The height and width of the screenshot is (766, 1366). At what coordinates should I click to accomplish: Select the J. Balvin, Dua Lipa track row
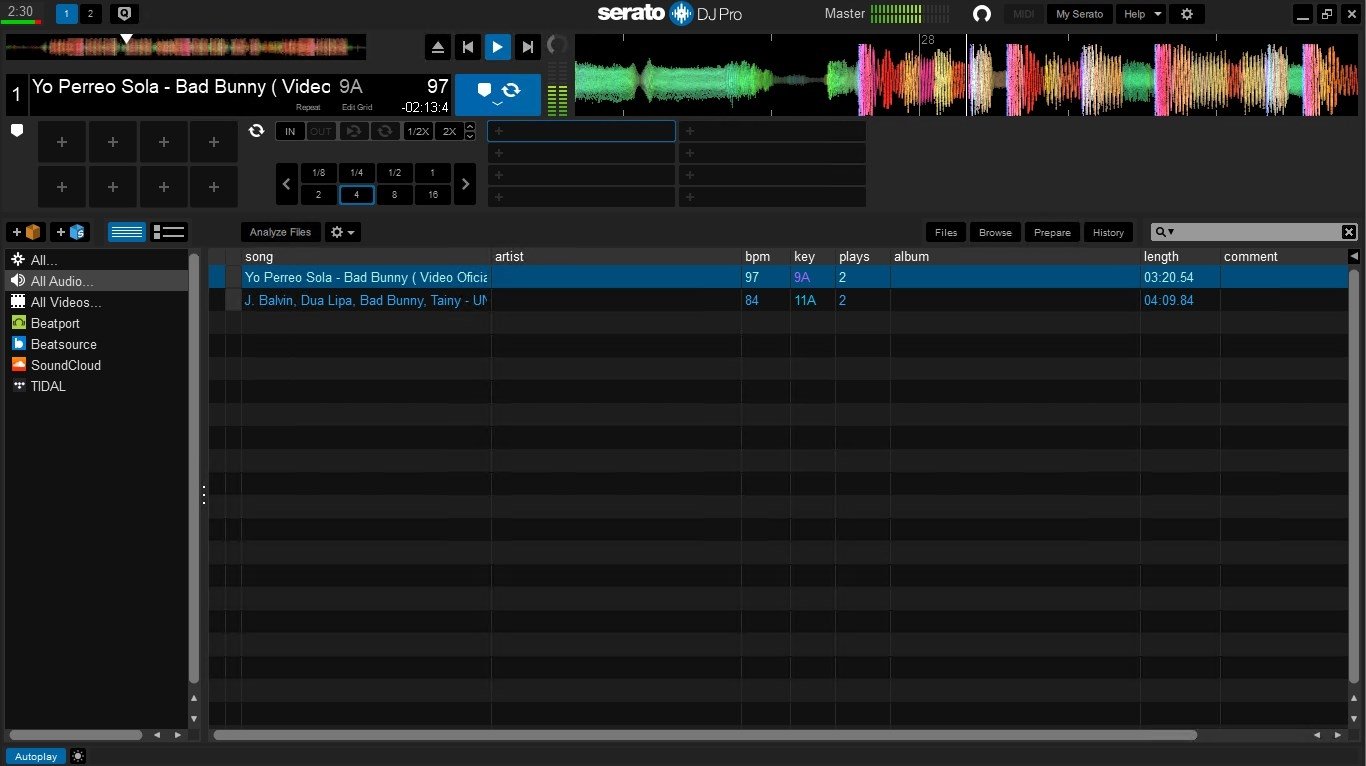click(x=778, y=300)
